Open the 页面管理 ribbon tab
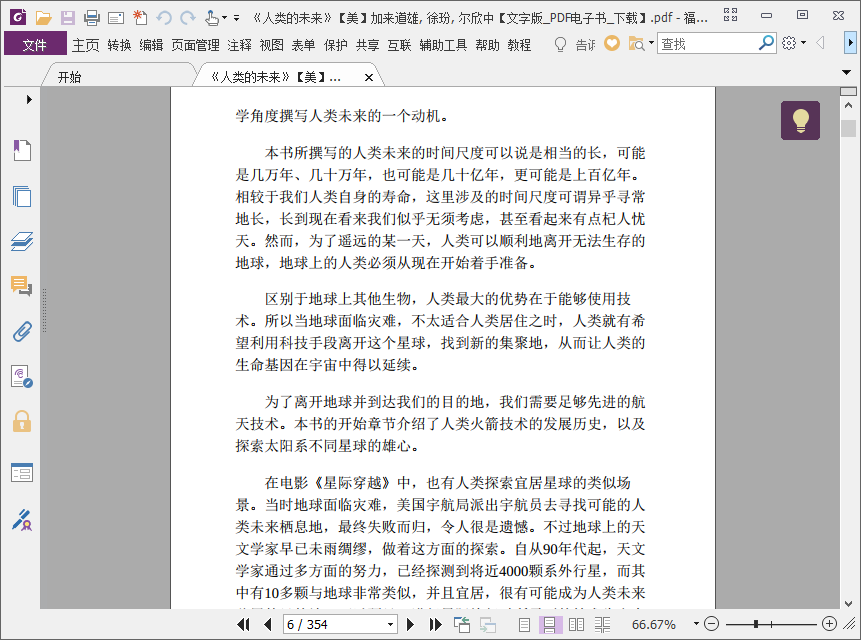The height and width of the screenshot is (640, 861). click(195, 44)
